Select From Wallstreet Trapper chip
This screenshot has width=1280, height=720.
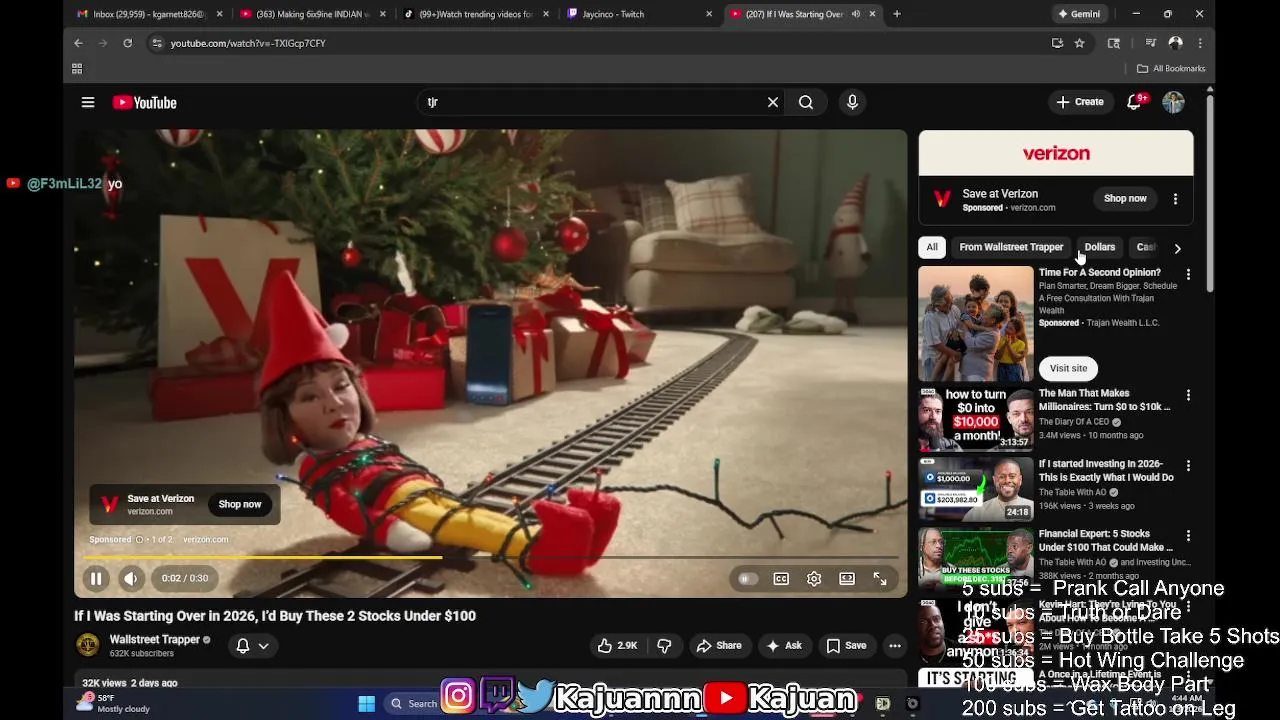click(x=1011, y=247)
